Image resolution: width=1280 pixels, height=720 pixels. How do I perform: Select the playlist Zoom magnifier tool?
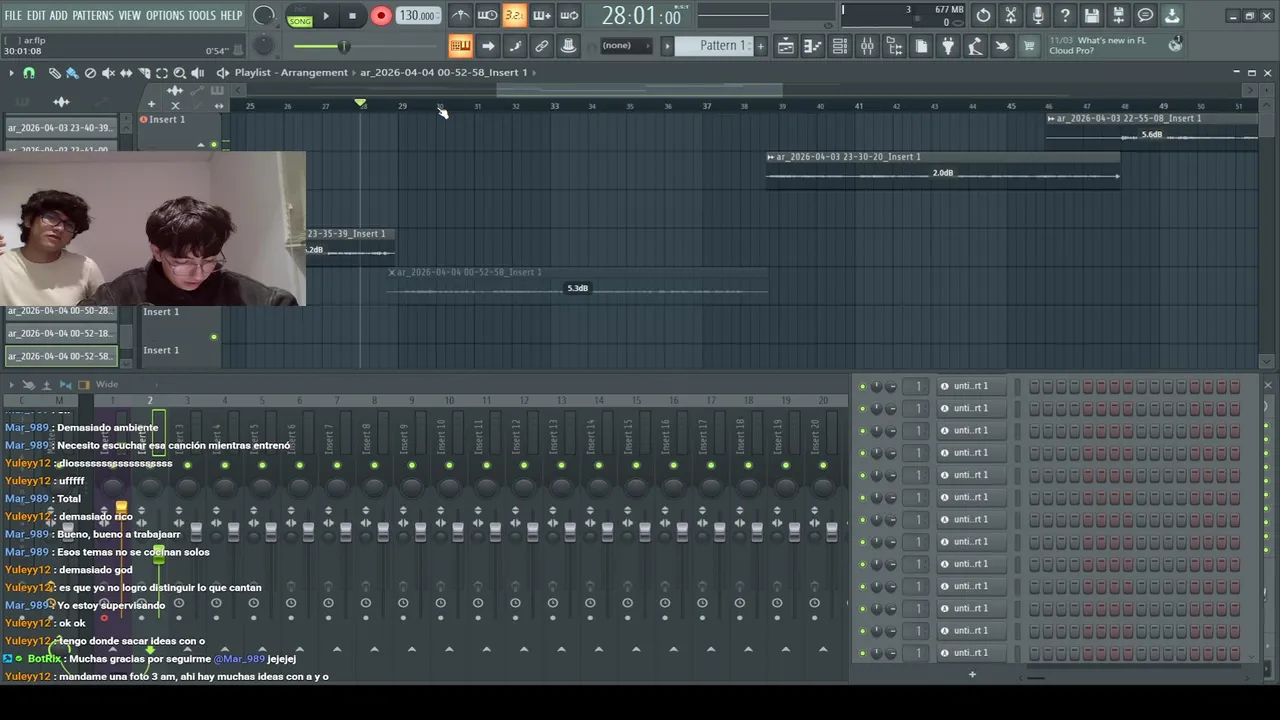click(x=180, y=73)
